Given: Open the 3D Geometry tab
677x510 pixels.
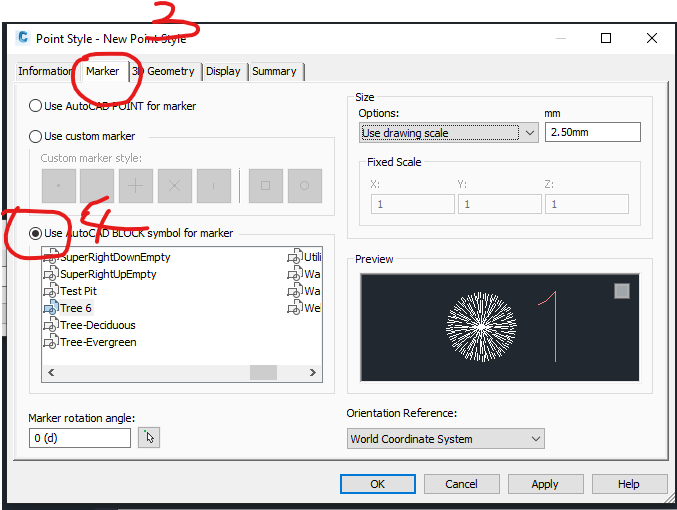Looking at the screenshot, I should click(166, 71).
